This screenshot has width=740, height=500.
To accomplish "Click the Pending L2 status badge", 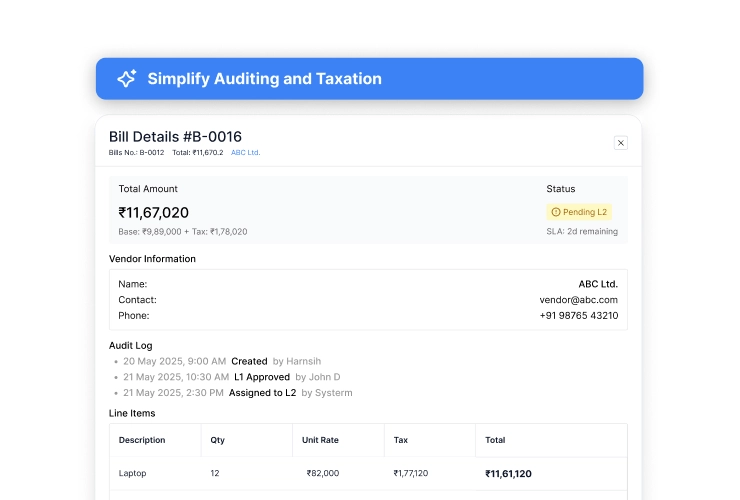I will (579, 212).
